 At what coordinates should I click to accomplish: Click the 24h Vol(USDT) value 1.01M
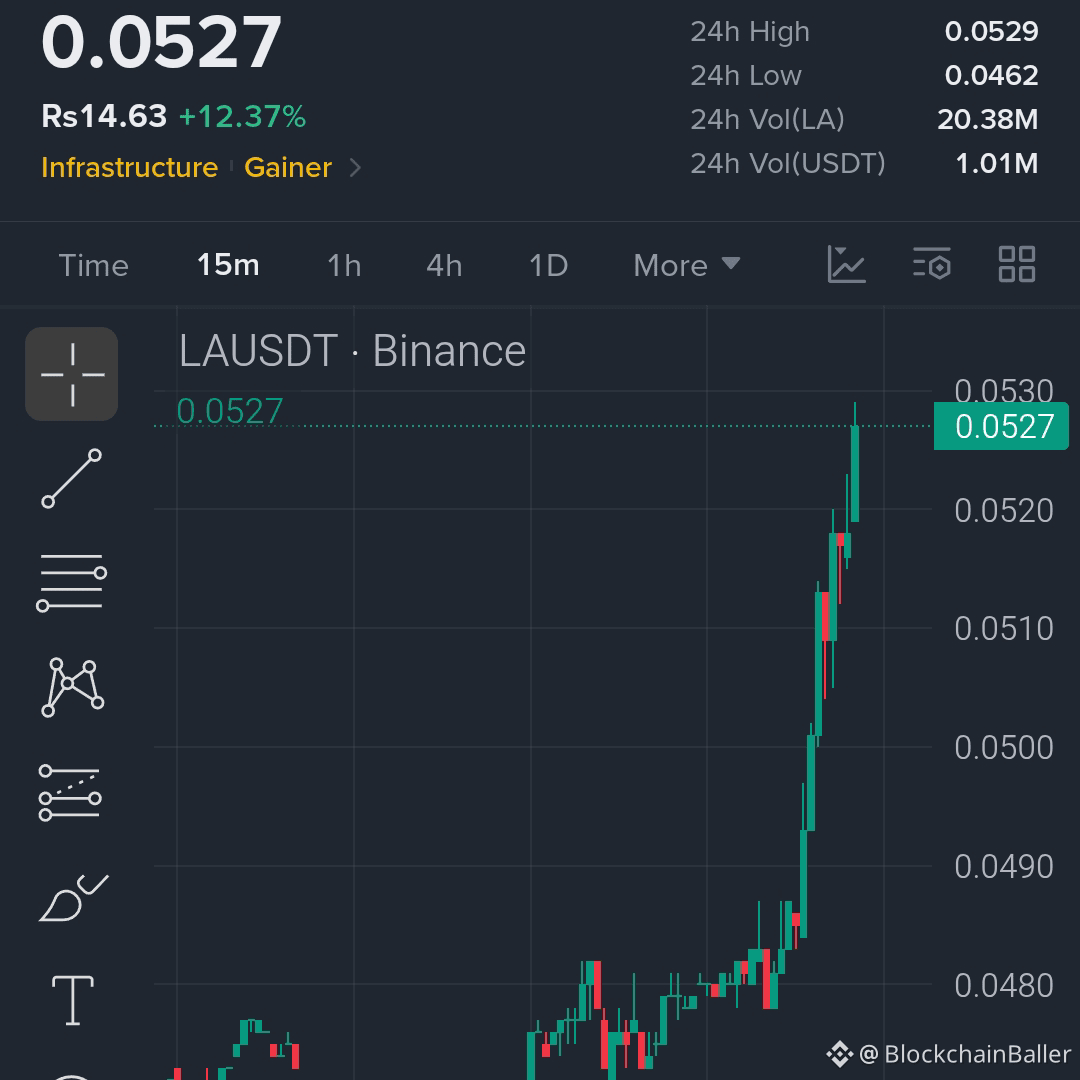point(997,164)
